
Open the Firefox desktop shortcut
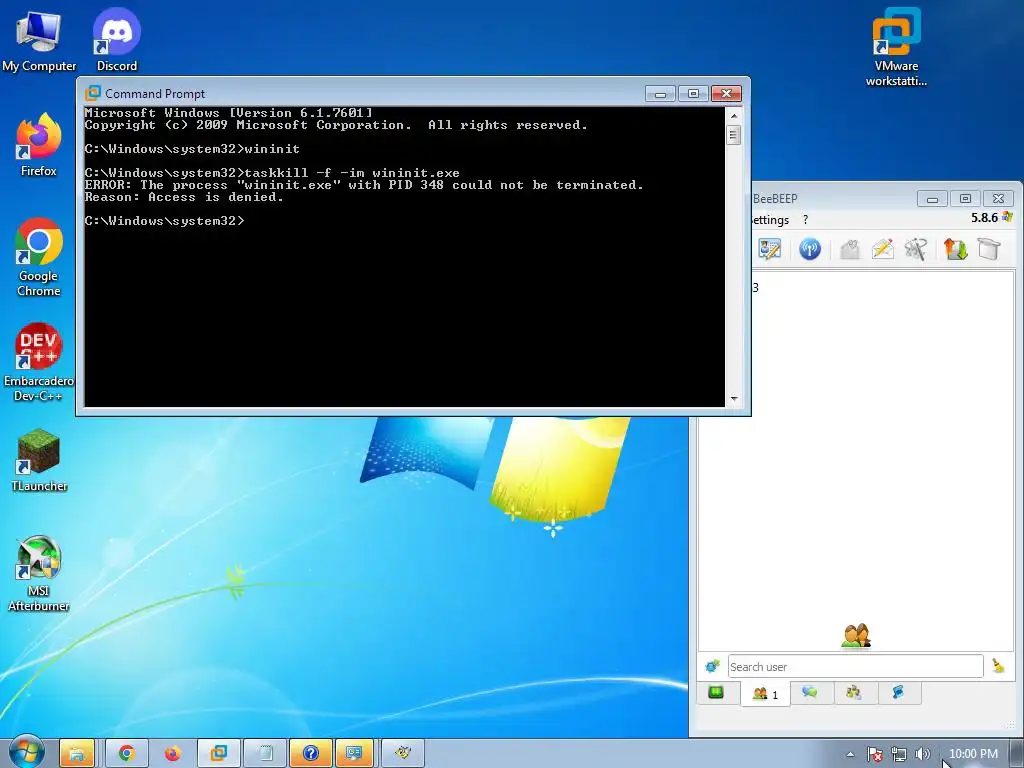[39, 145]
